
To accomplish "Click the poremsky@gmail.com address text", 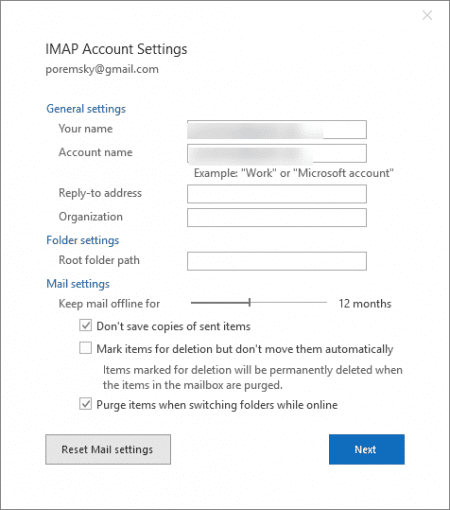I will coord(102,69).
